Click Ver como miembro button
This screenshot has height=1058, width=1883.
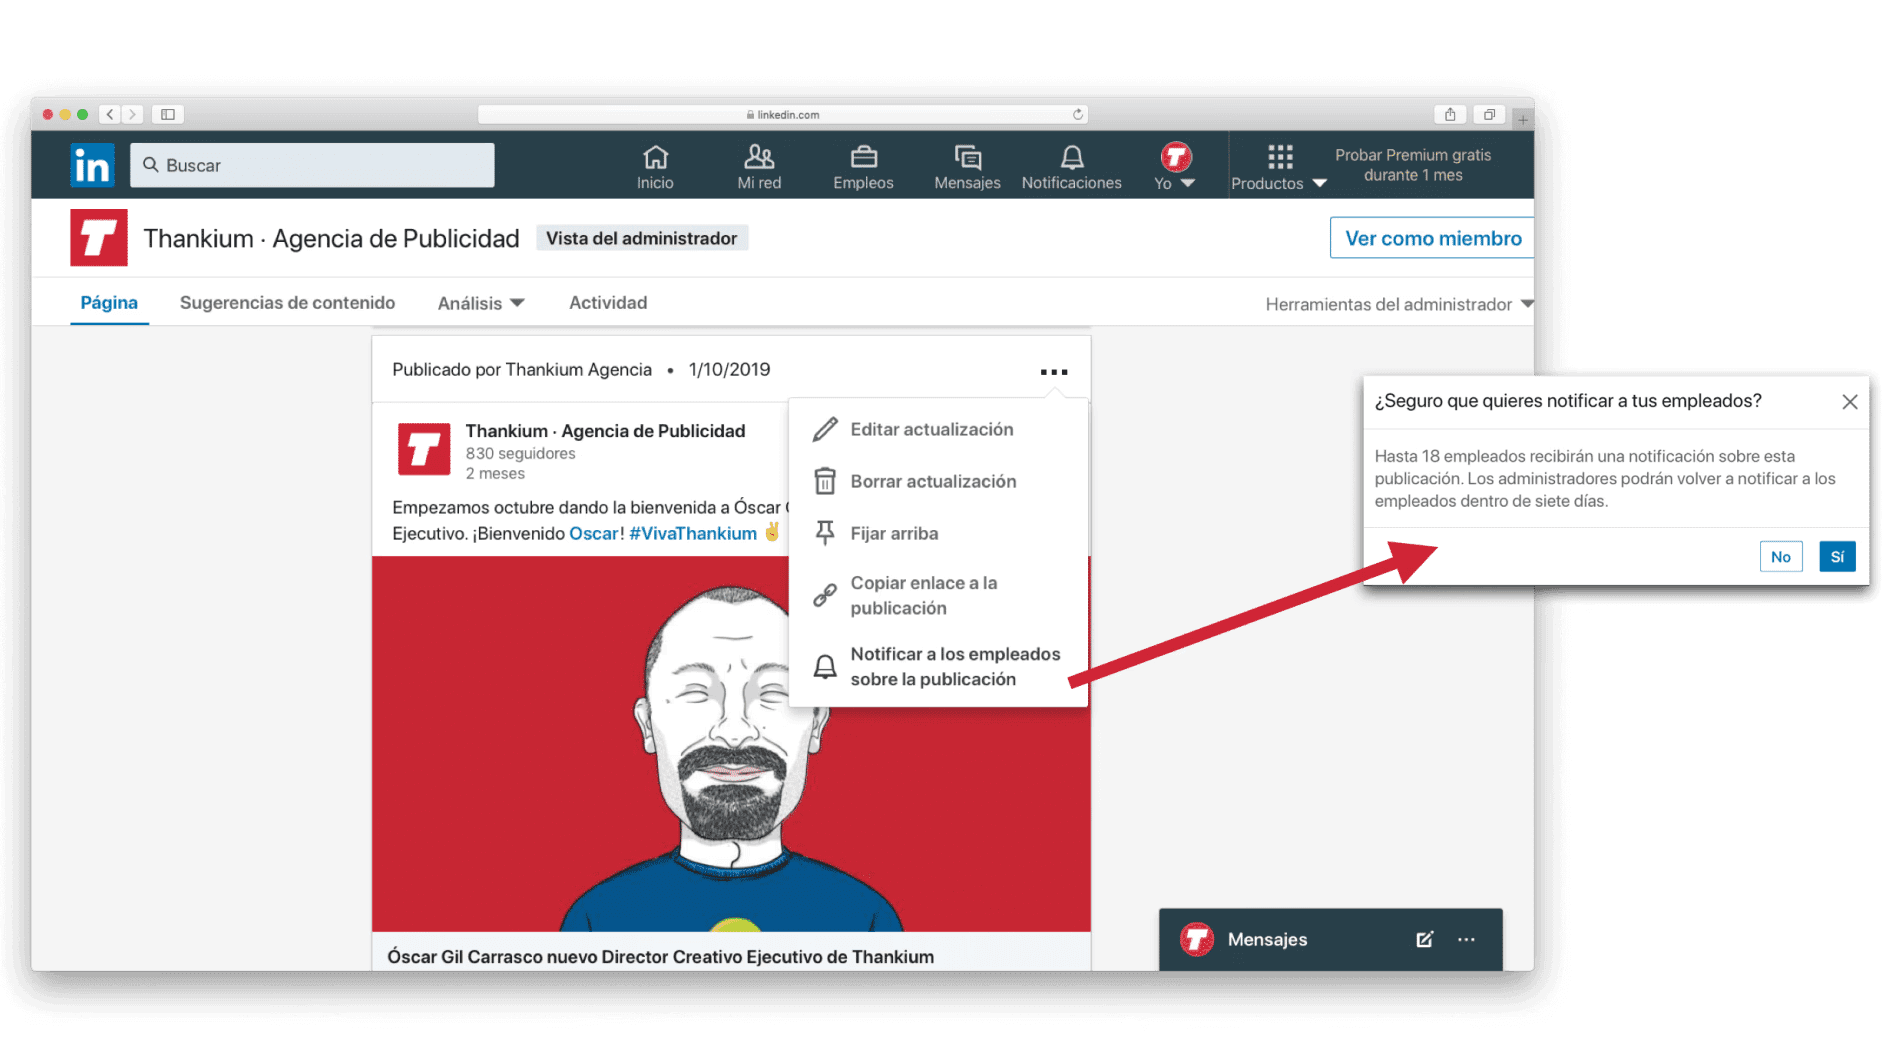tap(1432, 238)
